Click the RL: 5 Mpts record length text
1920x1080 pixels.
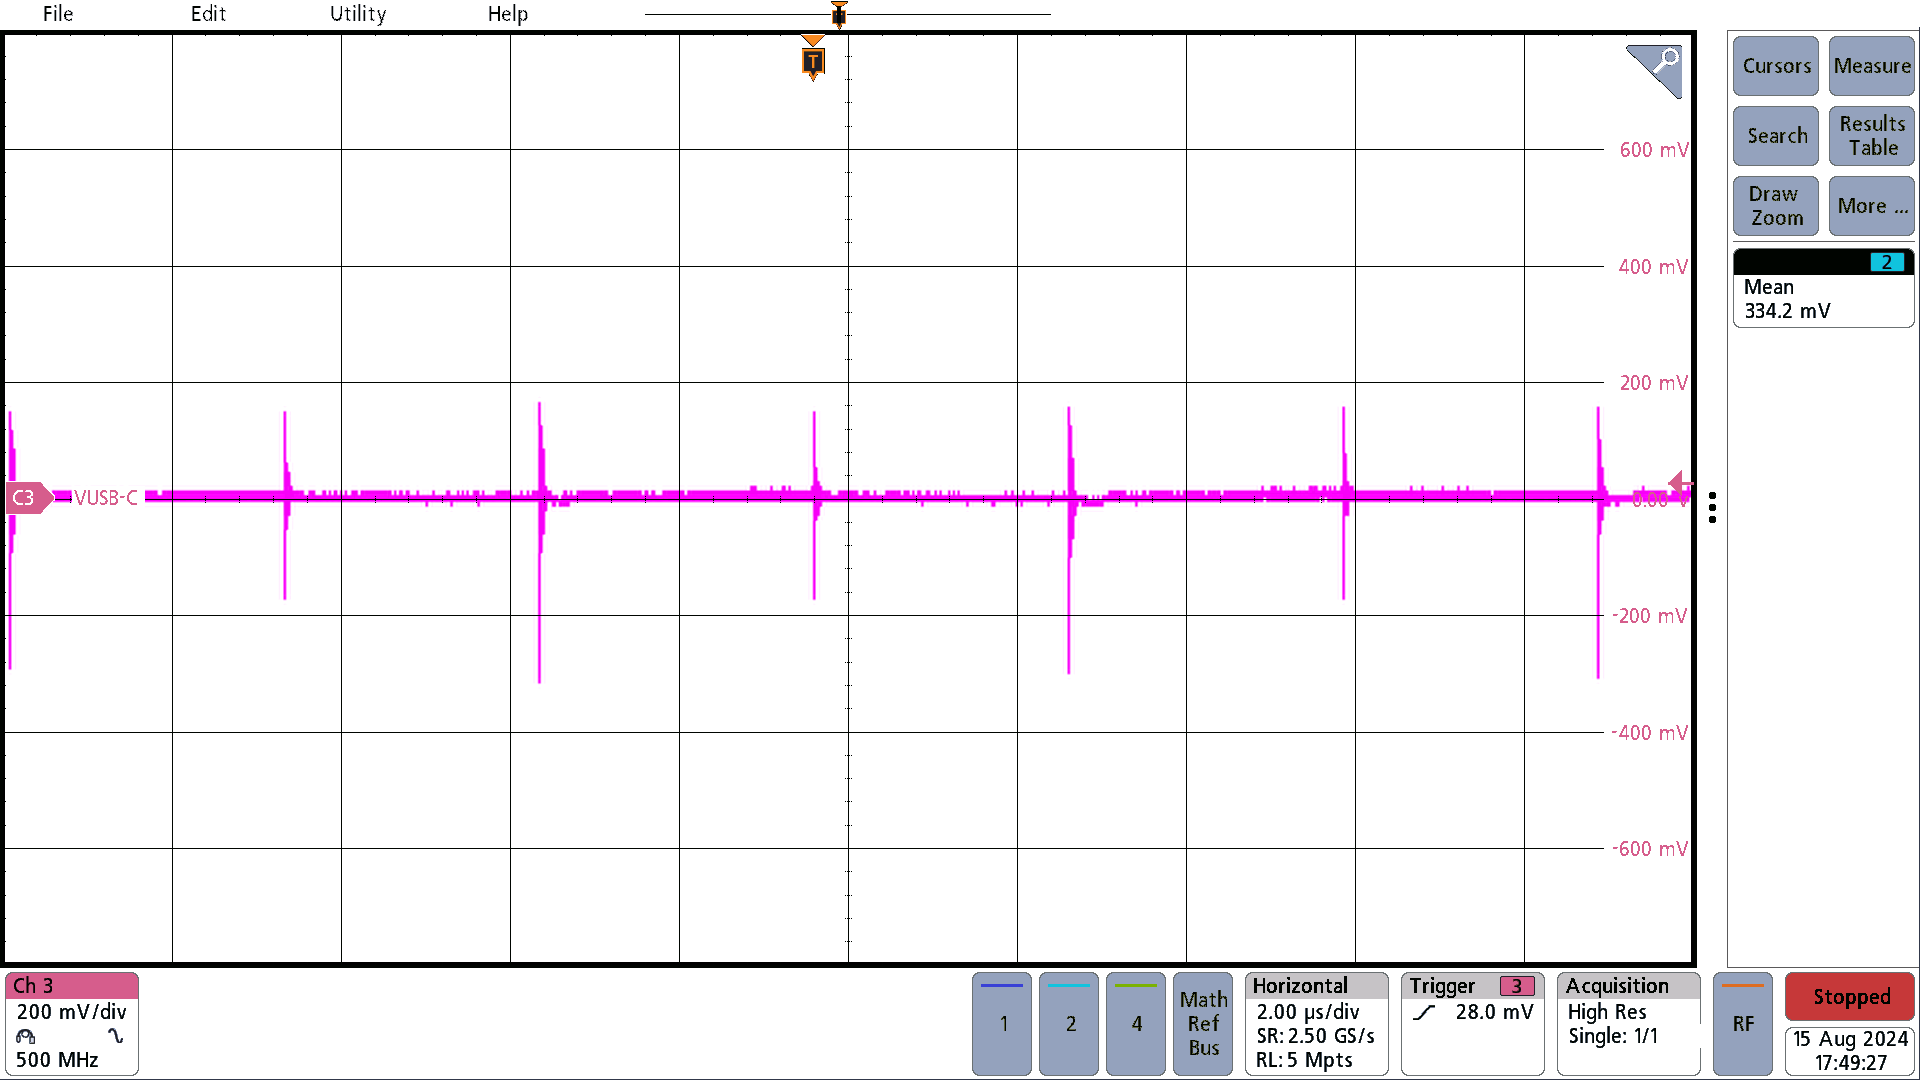pos(1304,1060)
